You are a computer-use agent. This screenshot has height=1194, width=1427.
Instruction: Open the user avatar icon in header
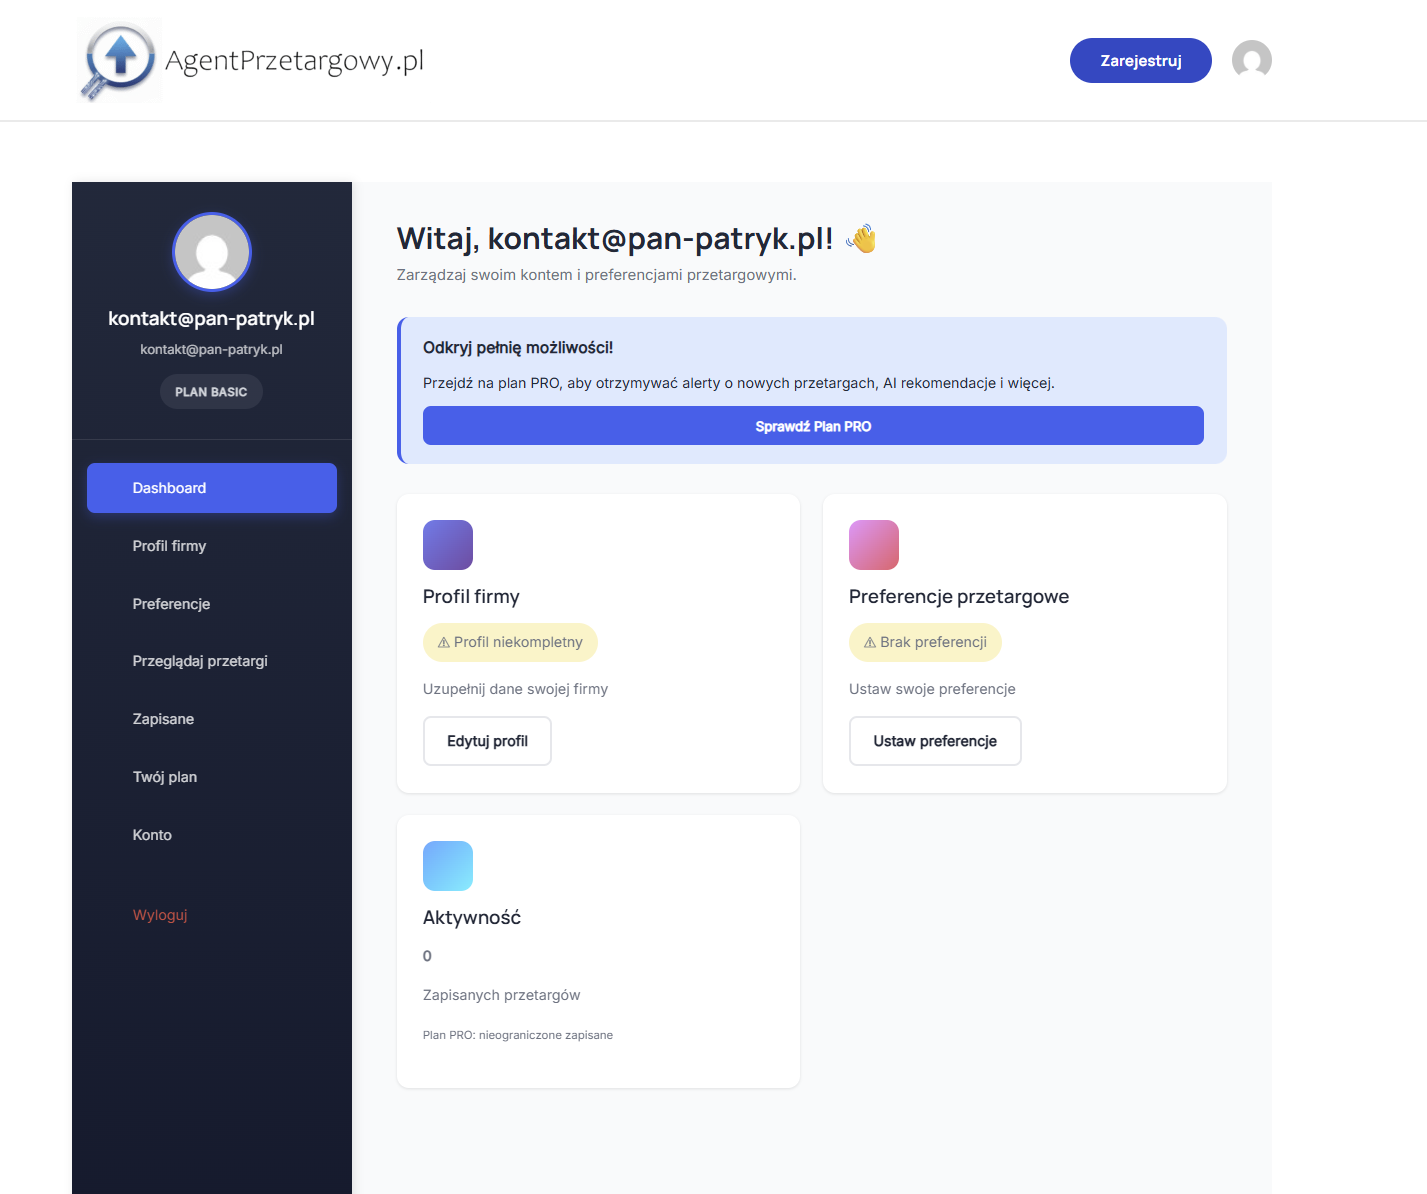1251,60
